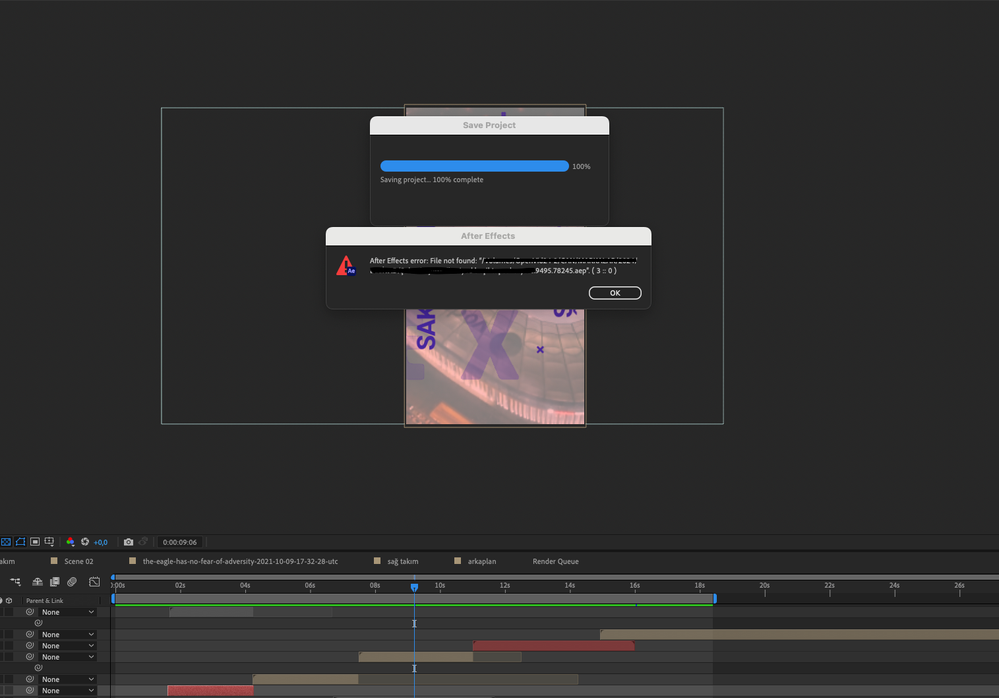Enable motion blur for the composition
The image size is (999, 698).
72,581
